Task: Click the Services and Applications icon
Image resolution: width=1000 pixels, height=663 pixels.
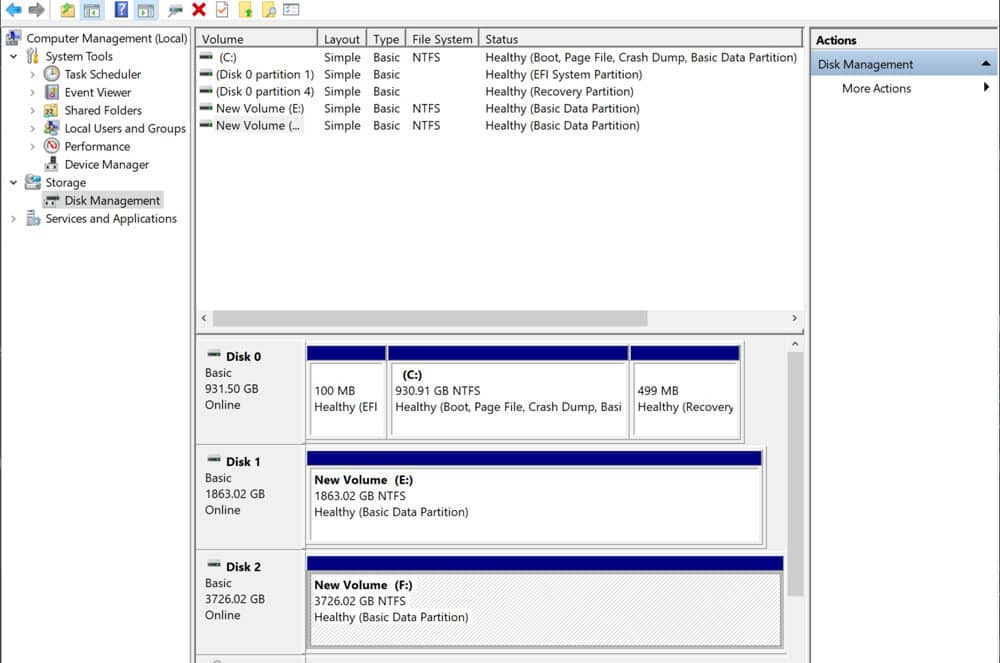Action: click(x=33, y=218)
